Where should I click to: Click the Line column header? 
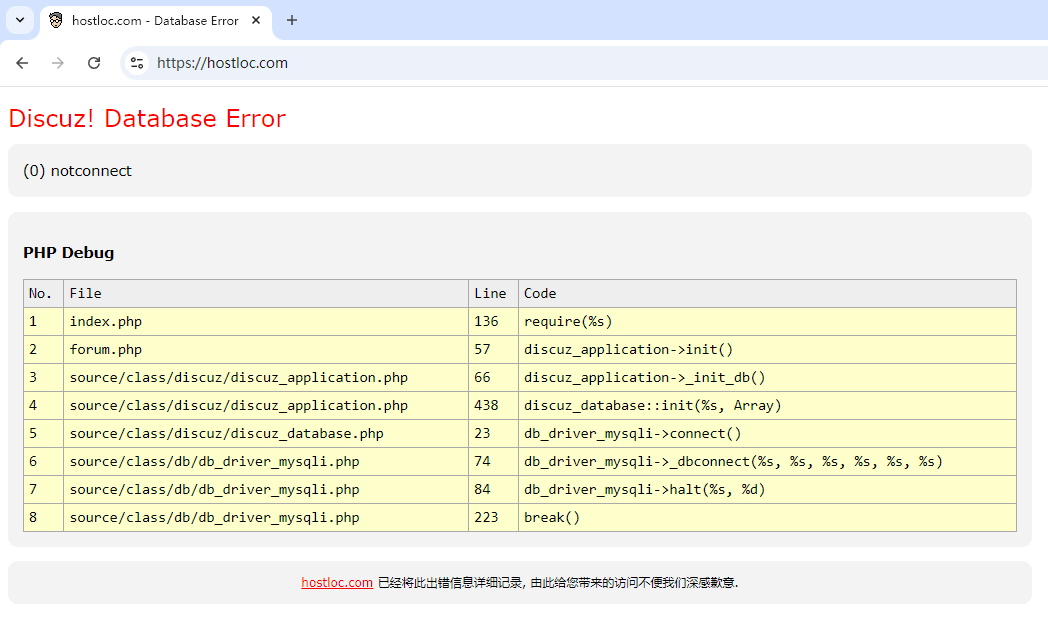tap(491, 293)
